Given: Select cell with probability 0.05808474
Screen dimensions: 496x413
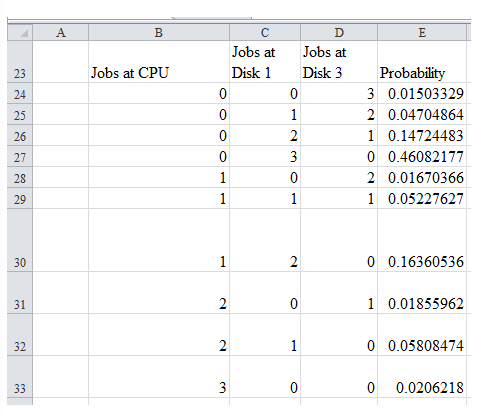Looking at the screenshot, I should [422, 335].
